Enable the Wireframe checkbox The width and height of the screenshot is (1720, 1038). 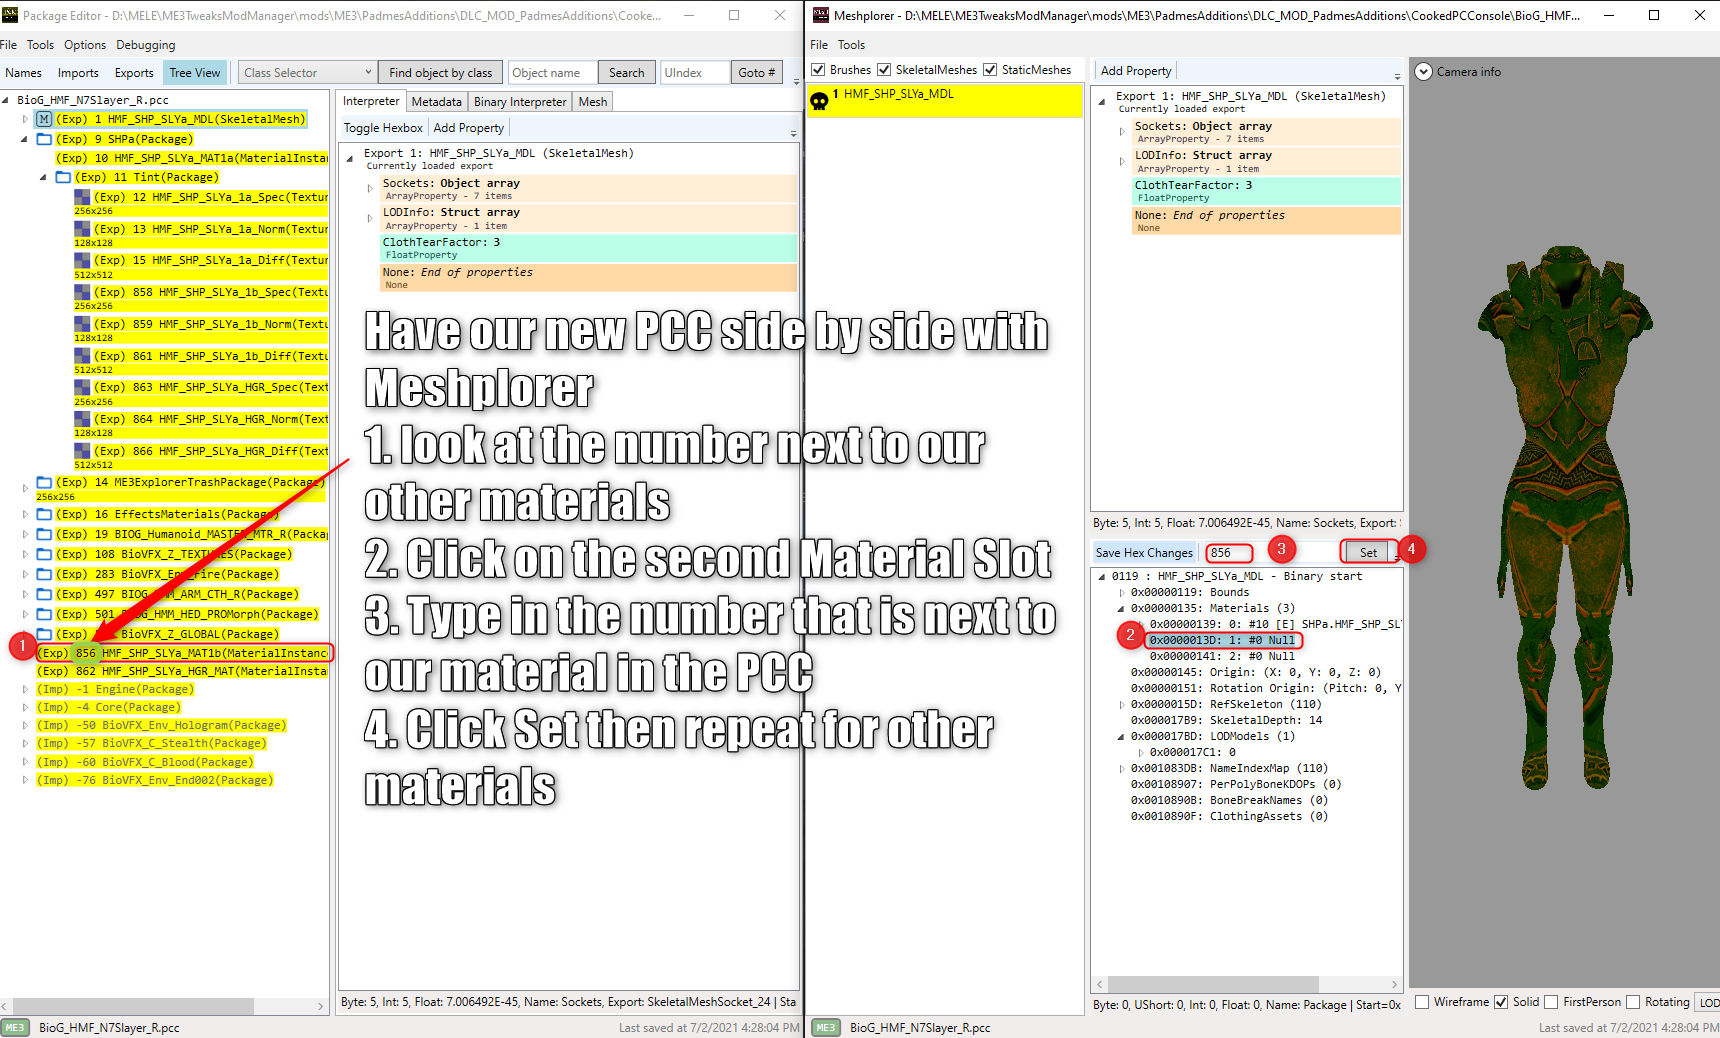pyautogui.click(x=1422, y=1002)
